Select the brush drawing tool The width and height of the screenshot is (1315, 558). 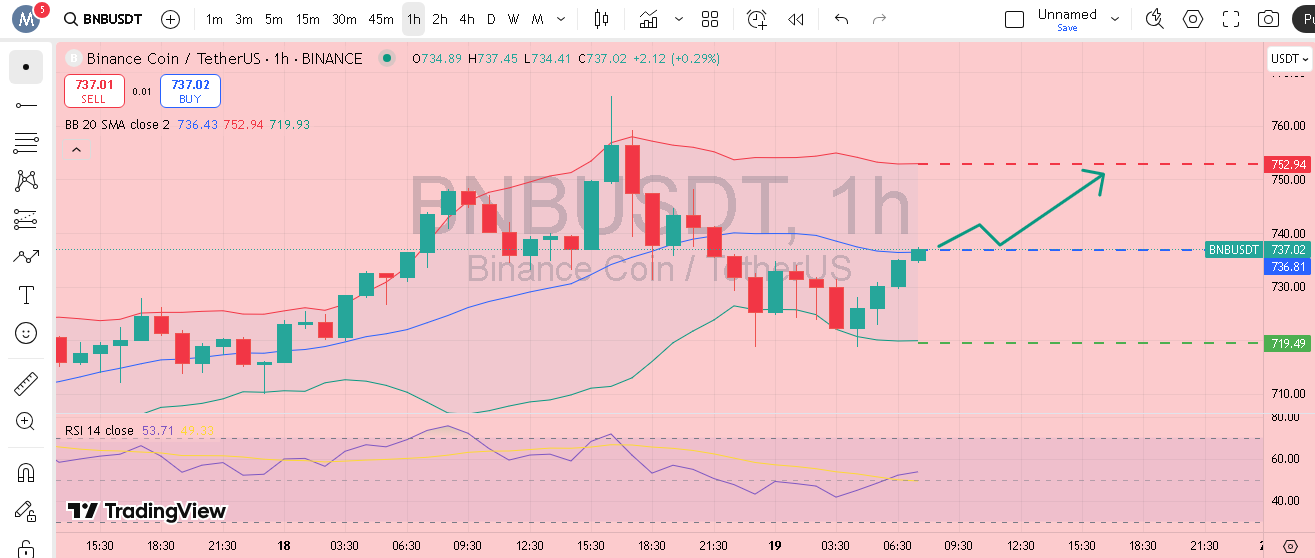click(26, 257)
